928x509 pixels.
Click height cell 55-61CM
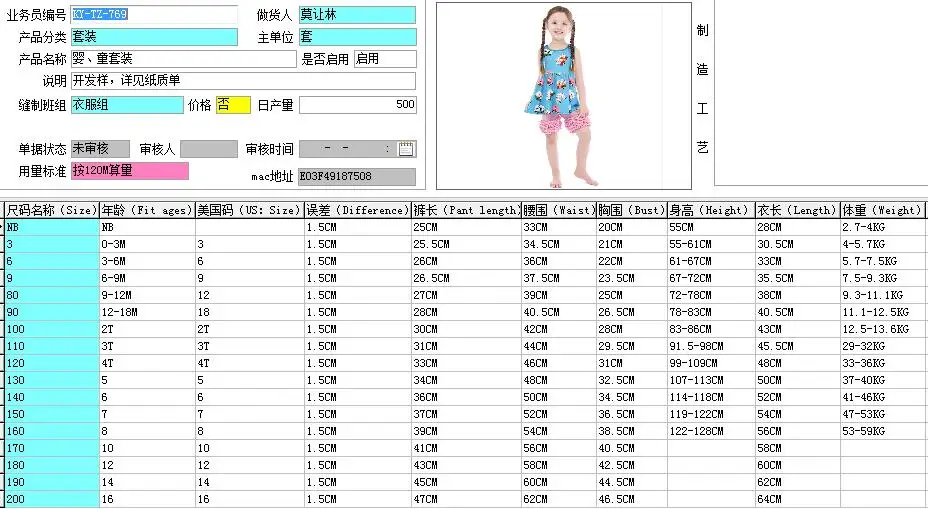711,244
